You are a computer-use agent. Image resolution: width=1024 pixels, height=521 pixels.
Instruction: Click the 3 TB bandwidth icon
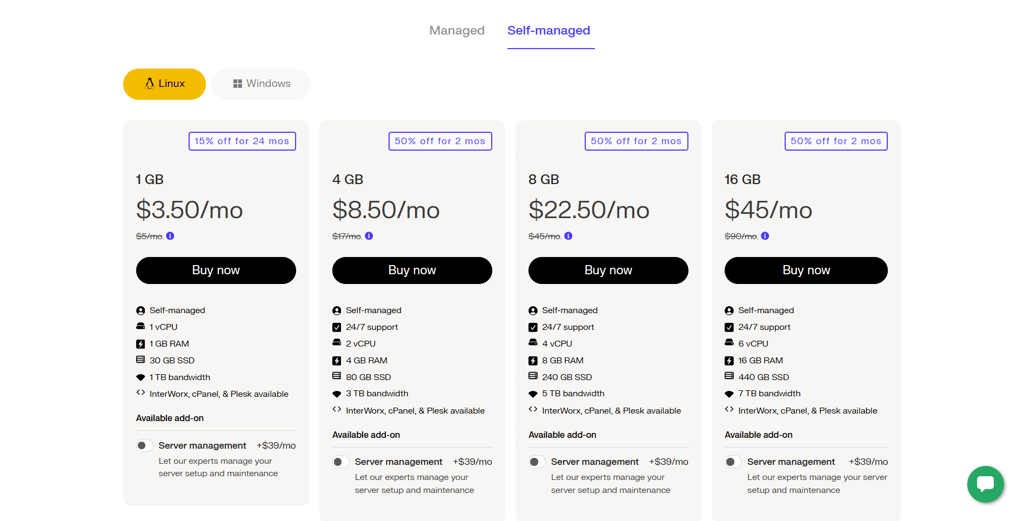[336, 394]
